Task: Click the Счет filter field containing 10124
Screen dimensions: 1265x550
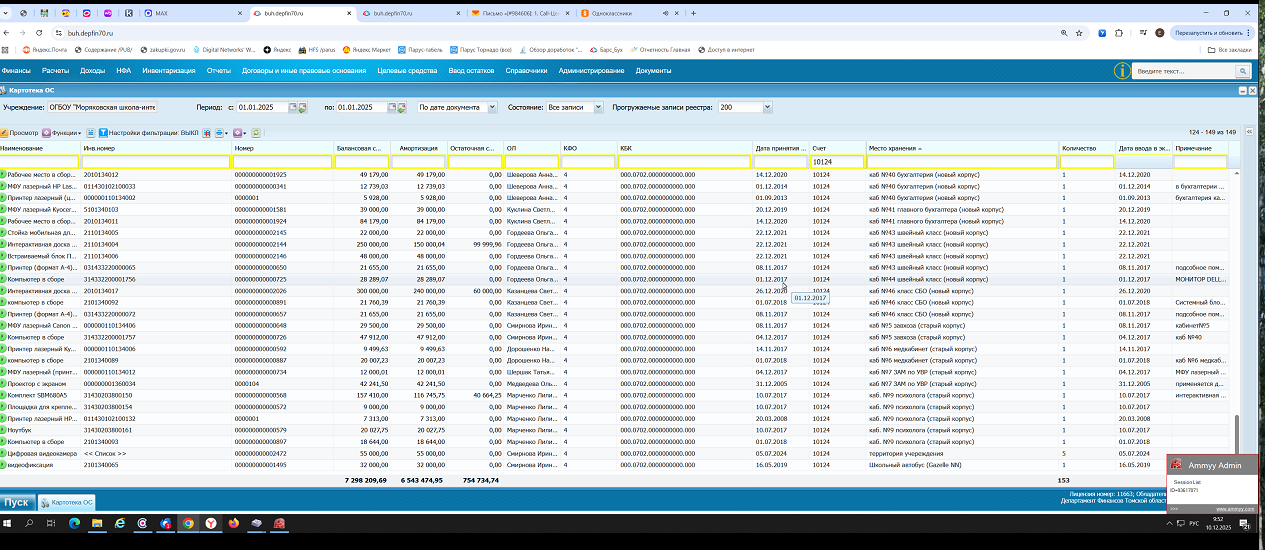Action: coord(836,161)
